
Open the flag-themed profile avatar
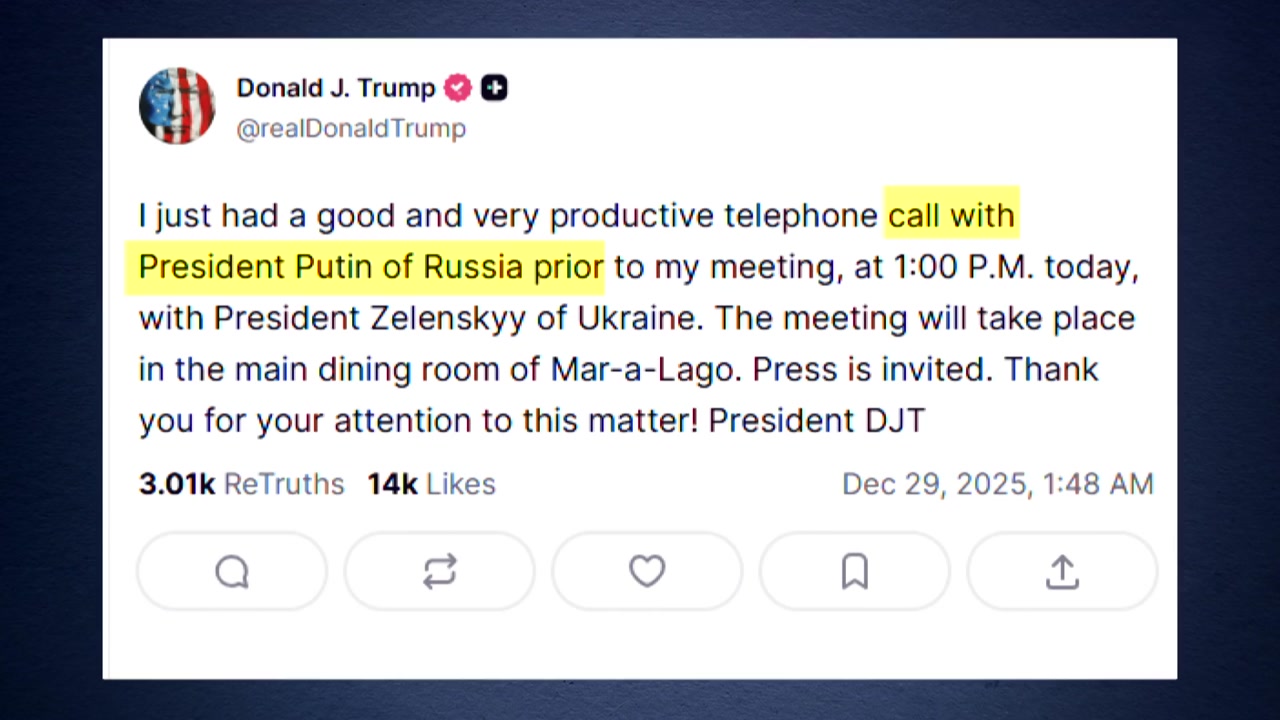[177, 106]
